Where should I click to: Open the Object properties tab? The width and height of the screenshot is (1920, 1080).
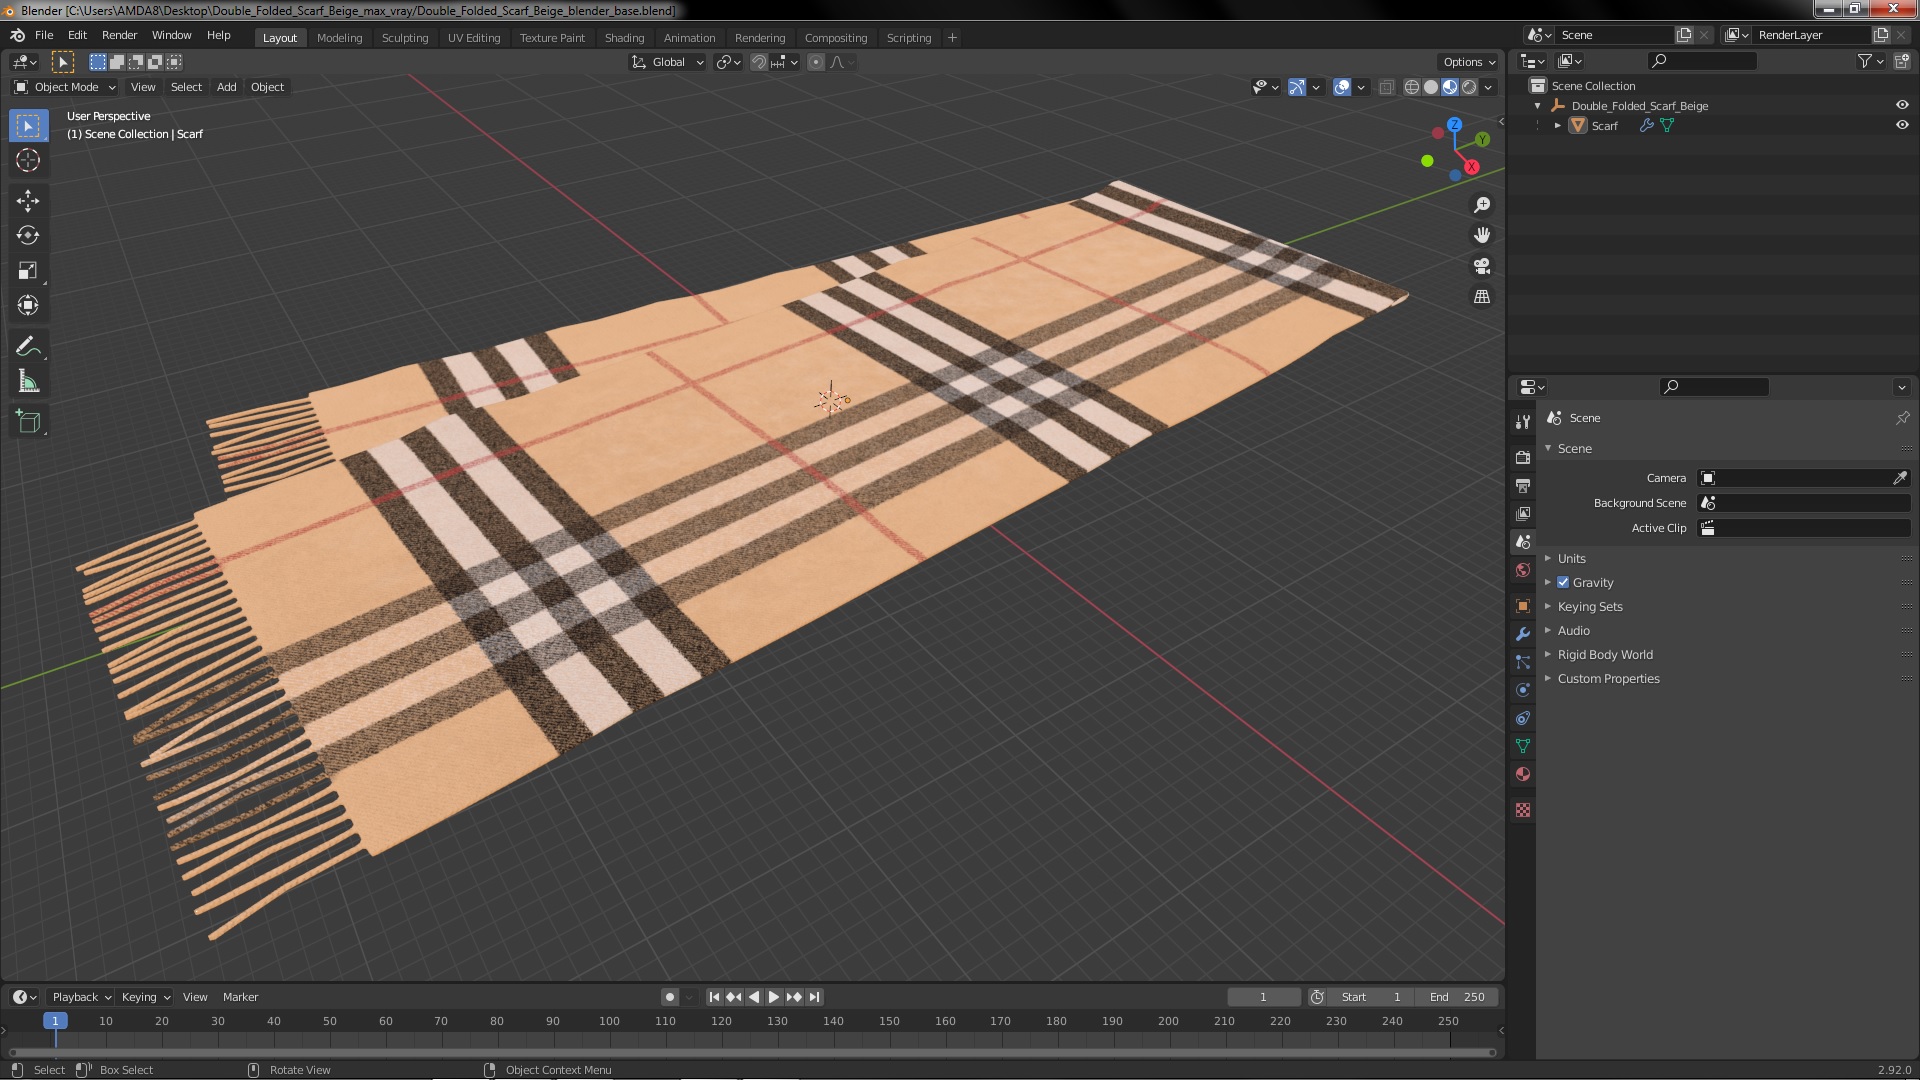point(1522,606)
